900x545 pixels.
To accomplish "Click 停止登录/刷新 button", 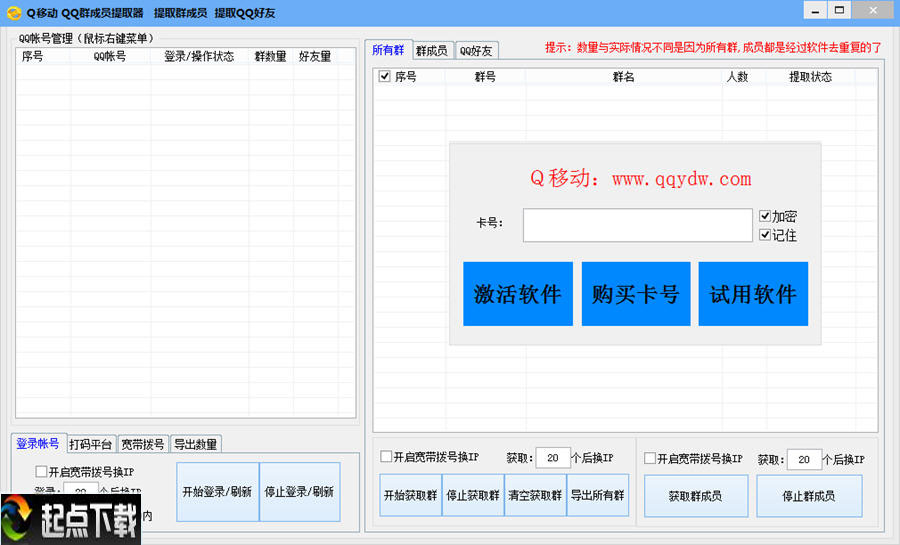I will (x=300, y=492).
